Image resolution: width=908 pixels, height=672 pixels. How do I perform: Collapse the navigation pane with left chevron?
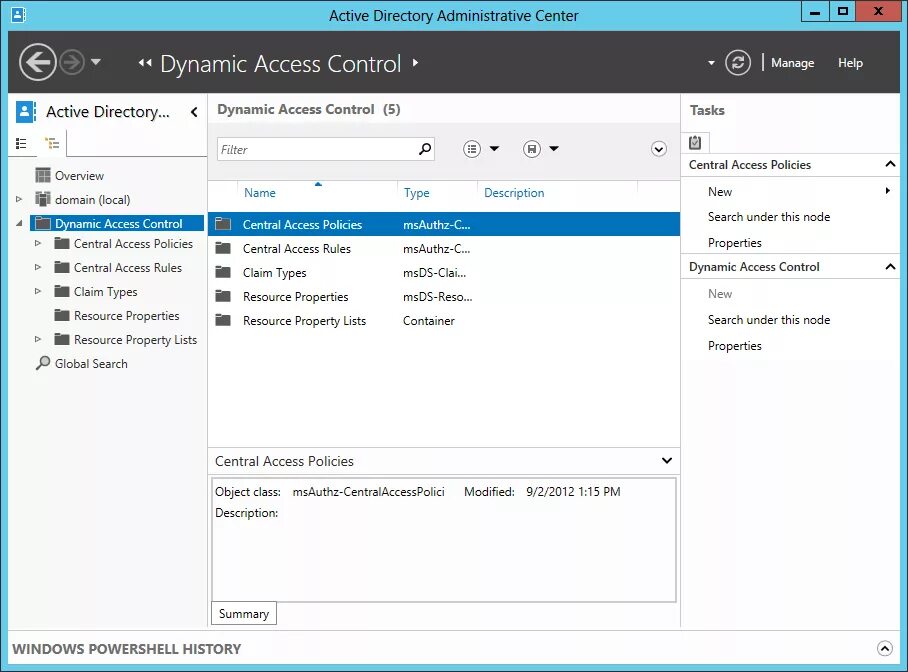click(194, 112)
